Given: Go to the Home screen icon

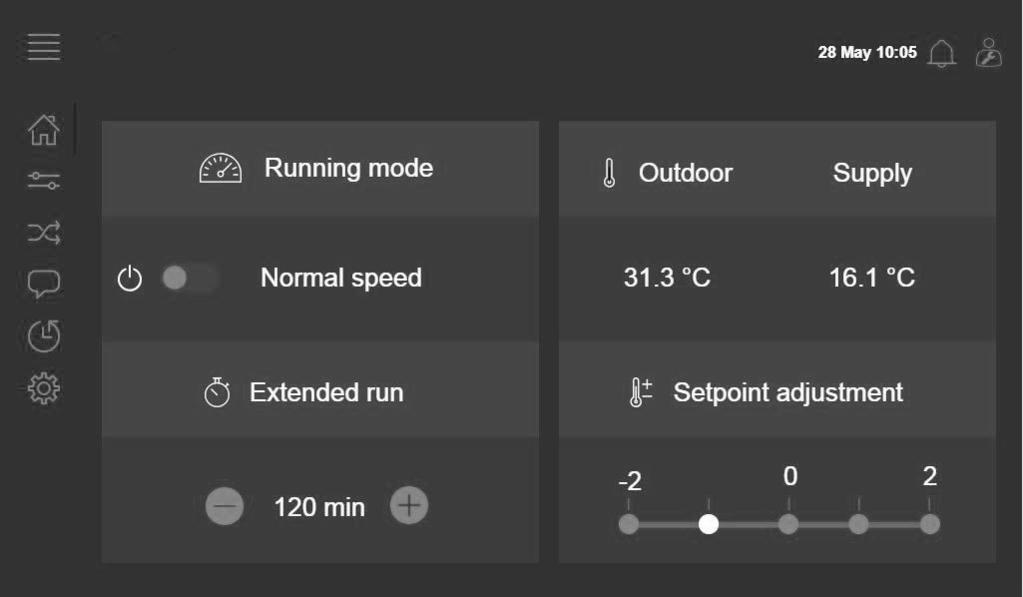Looking at the screenshot, I should pos(44,130).
